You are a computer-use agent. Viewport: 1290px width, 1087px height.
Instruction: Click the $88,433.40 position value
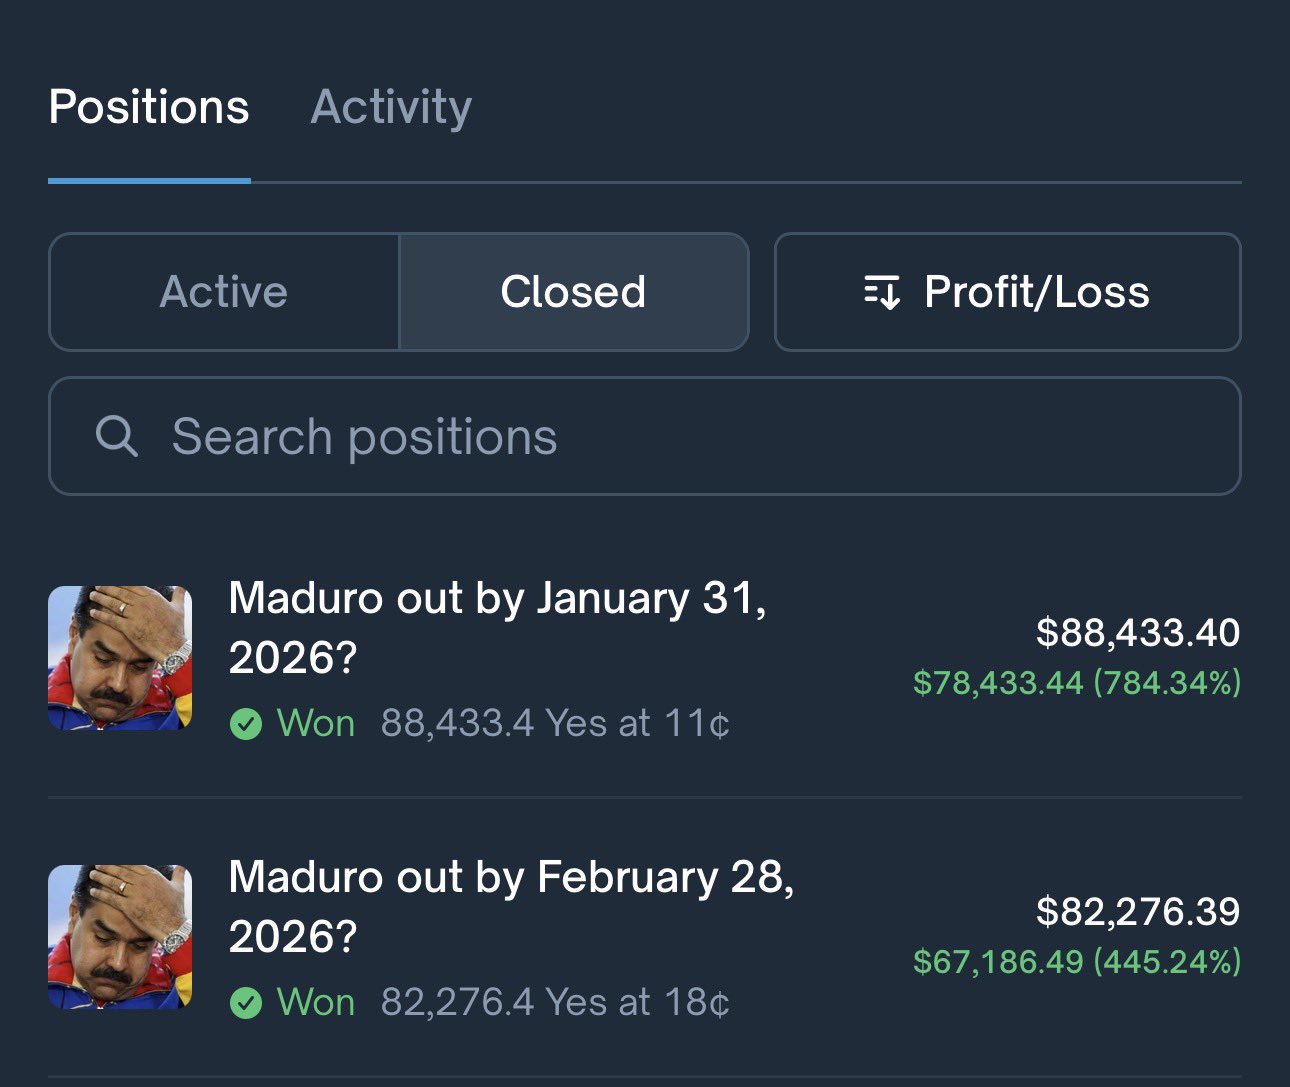1138,632
